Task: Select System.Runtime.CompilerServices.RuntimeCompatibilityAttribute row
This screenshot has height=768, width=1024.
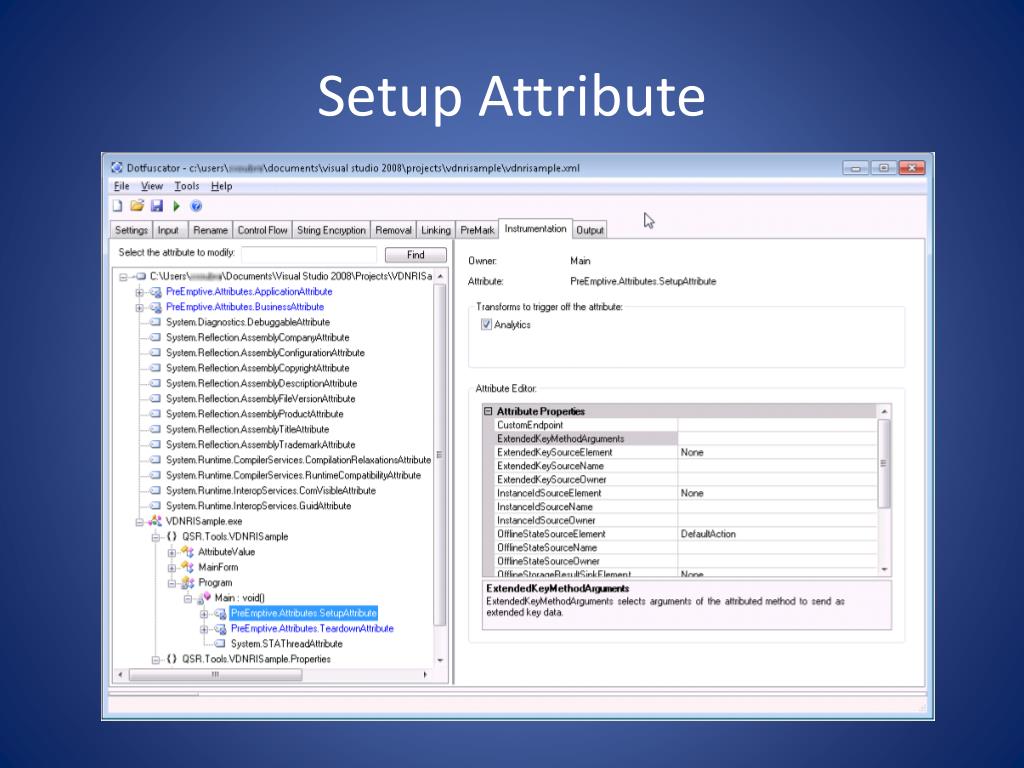Action: coord(293,475)
